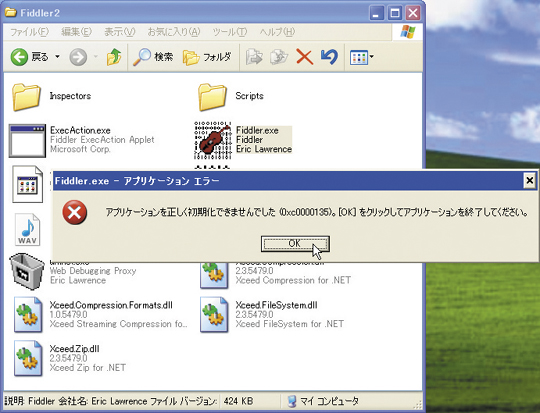Click the Xceed.Zip.dll file name
Screen dimensions: 540x413
74,349
